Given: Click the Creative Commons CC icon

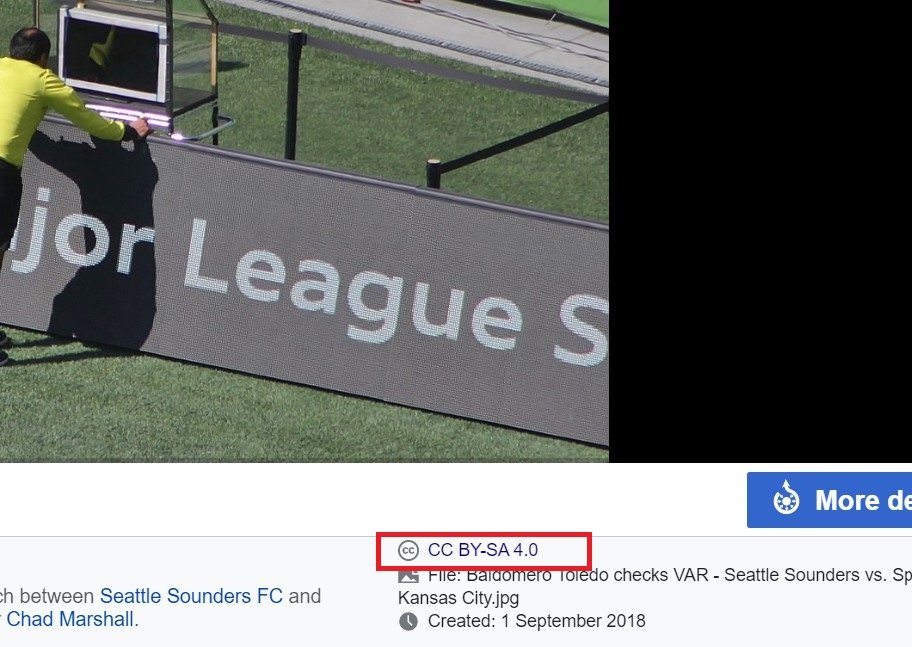Looking at the screenshot, I should click(408, 550).
